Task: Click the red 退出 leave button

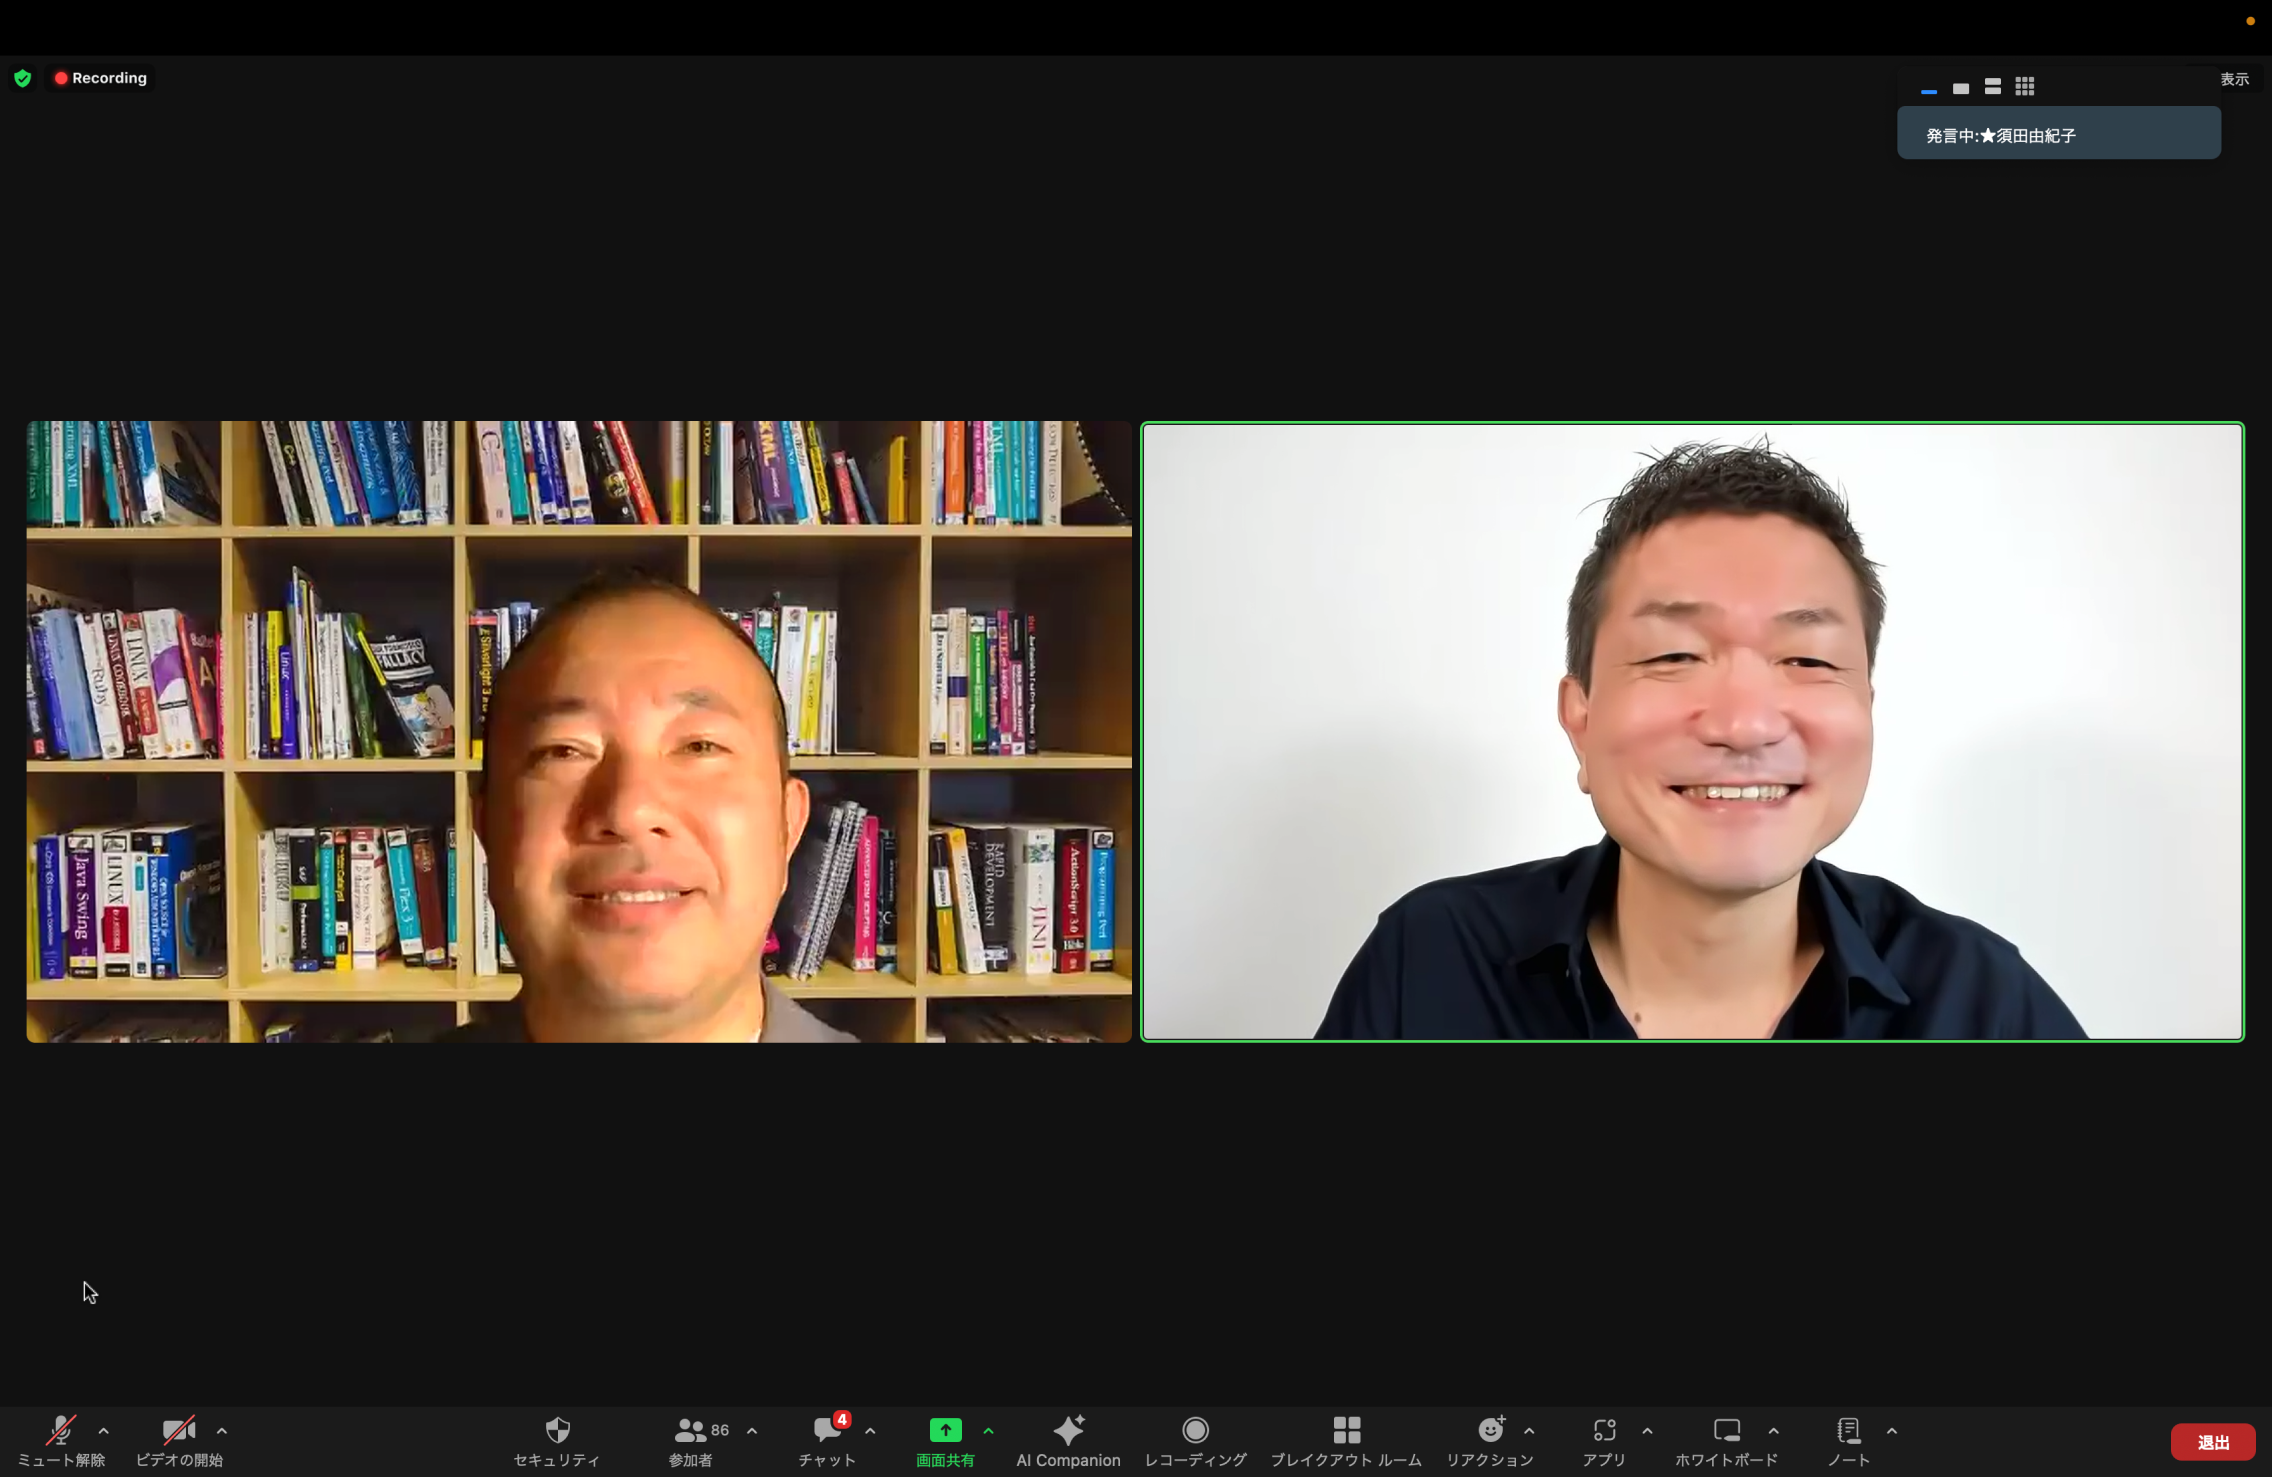Action: click(2212, 1442)
